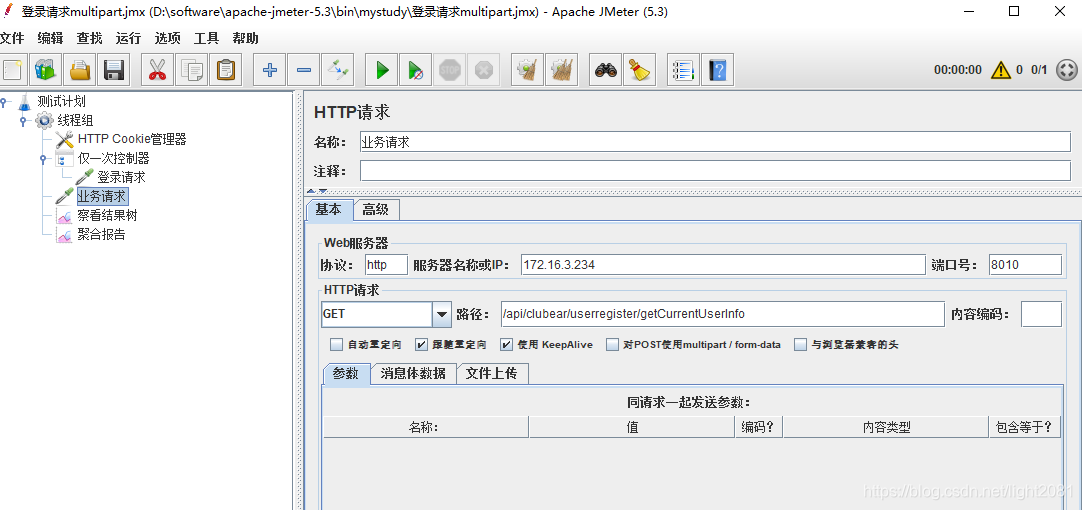
Task: Select 仅一次控制器 in the tree
Action: (x=113, y=159)
